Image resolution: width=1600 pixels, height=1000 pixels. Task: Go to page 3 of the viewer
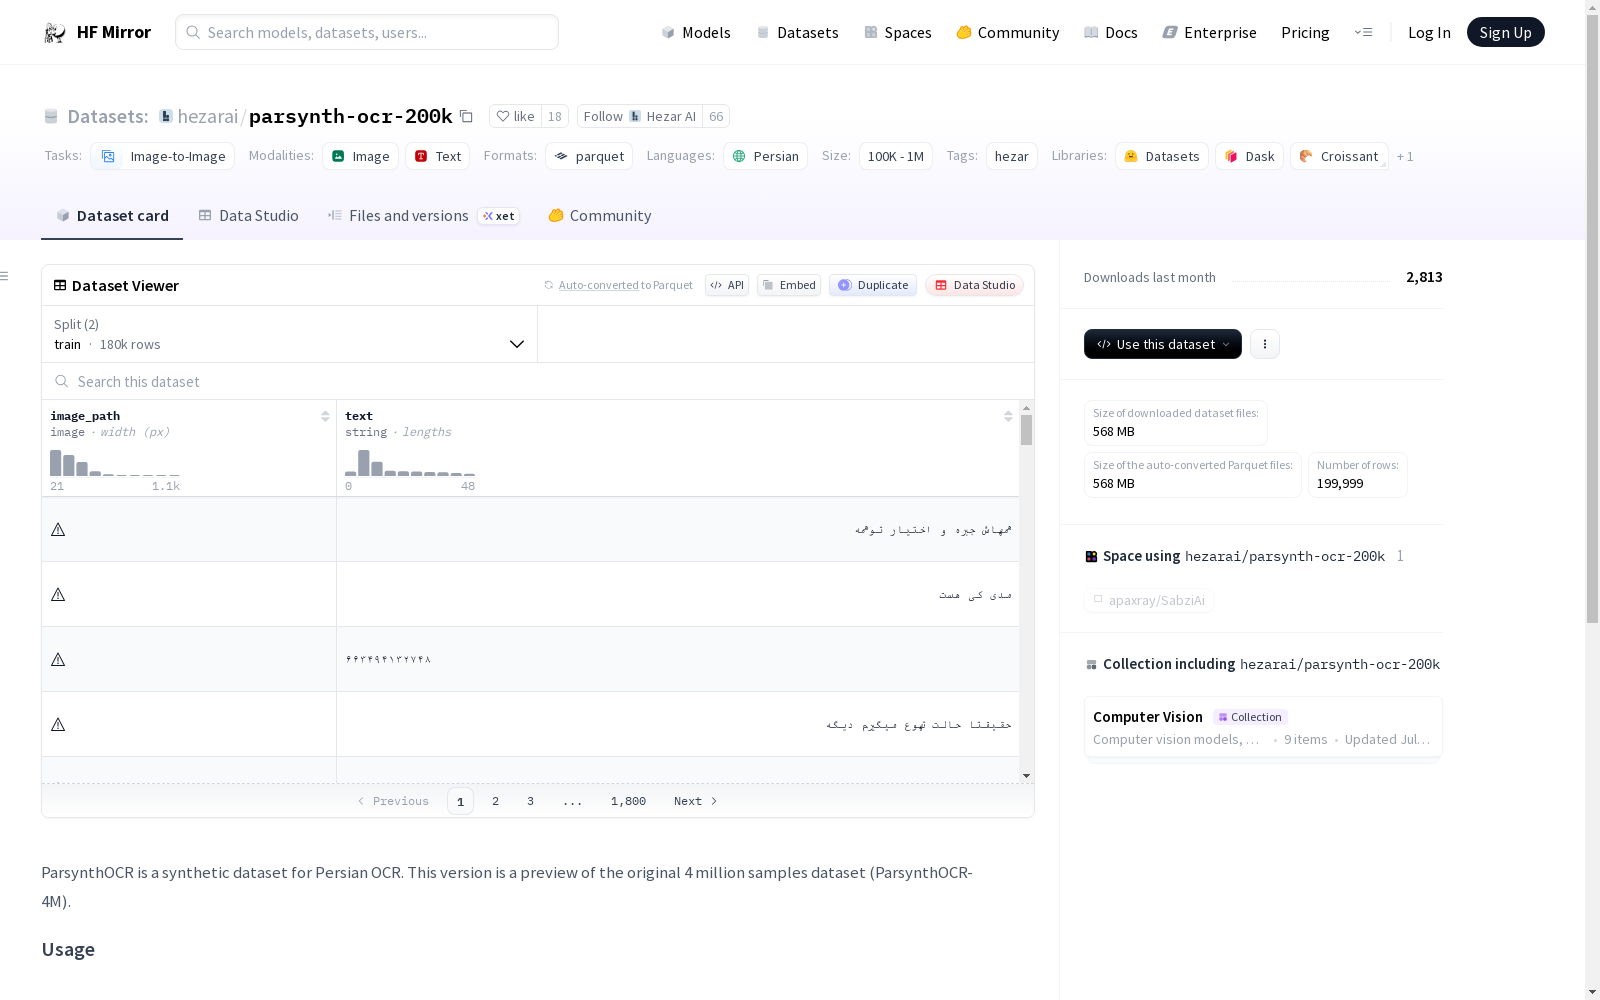(530, 801)
